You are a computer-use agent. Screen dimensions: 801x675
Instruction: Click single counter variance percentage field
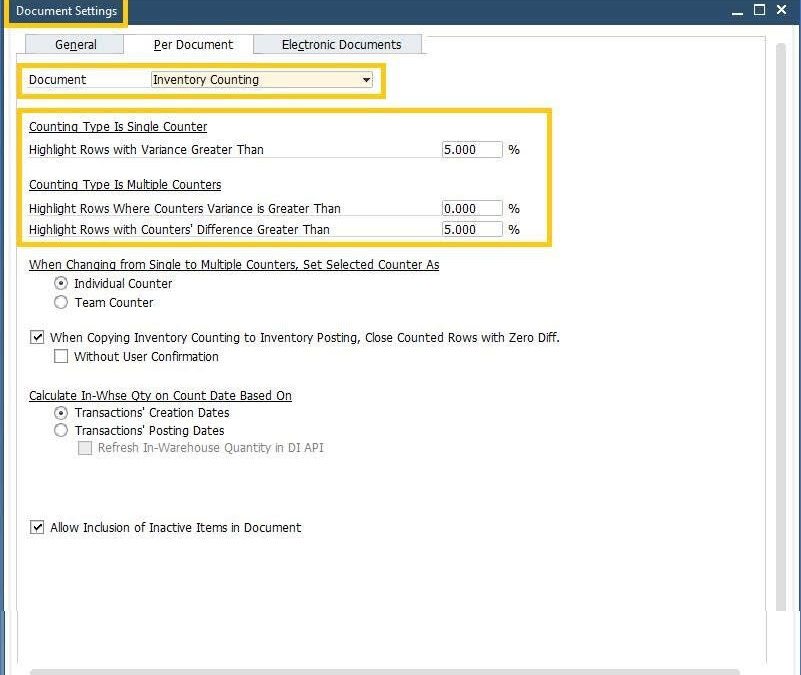tap(472, 150)
